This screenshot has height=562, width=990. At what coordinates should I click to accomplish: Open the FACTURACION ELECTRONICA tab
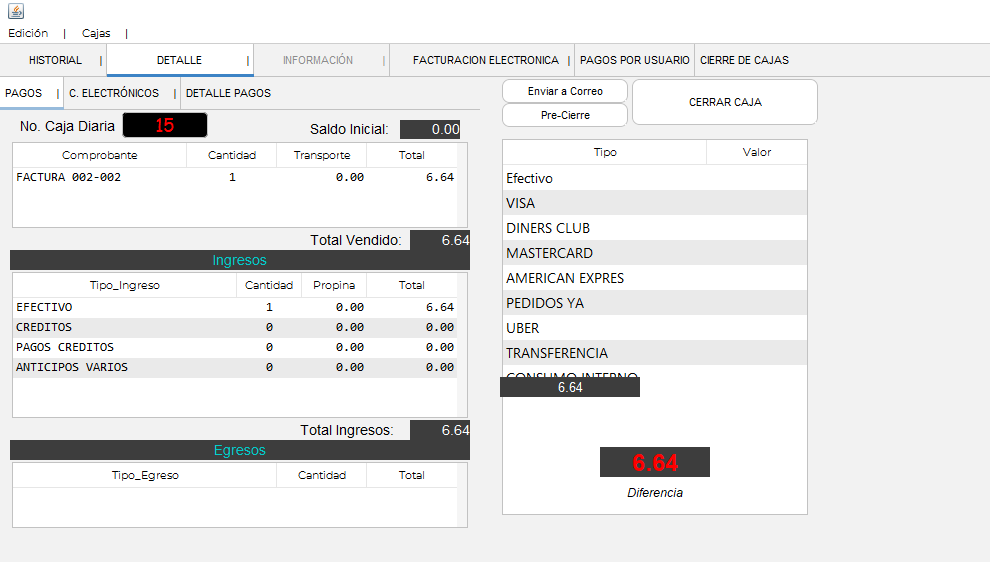tap(485, 60)
